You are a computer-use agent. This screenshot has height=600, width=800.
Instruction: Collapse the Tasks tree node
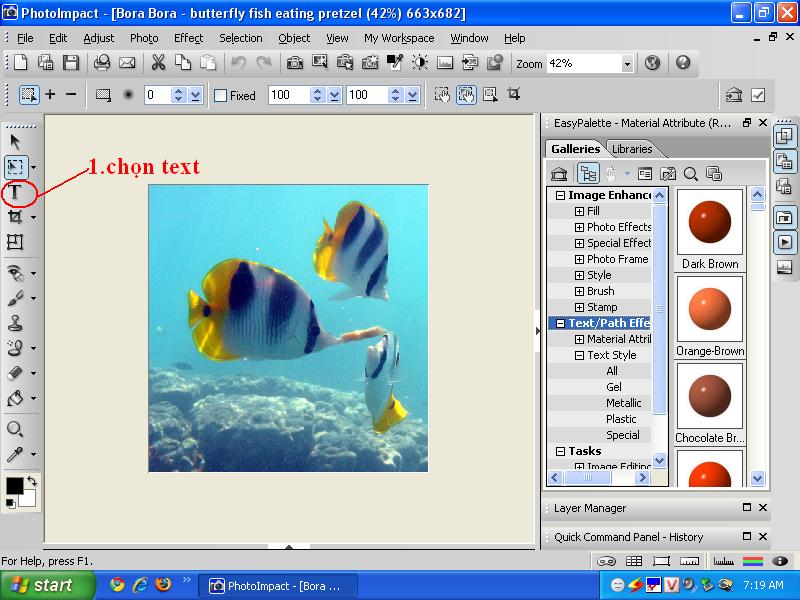[560, 452]
